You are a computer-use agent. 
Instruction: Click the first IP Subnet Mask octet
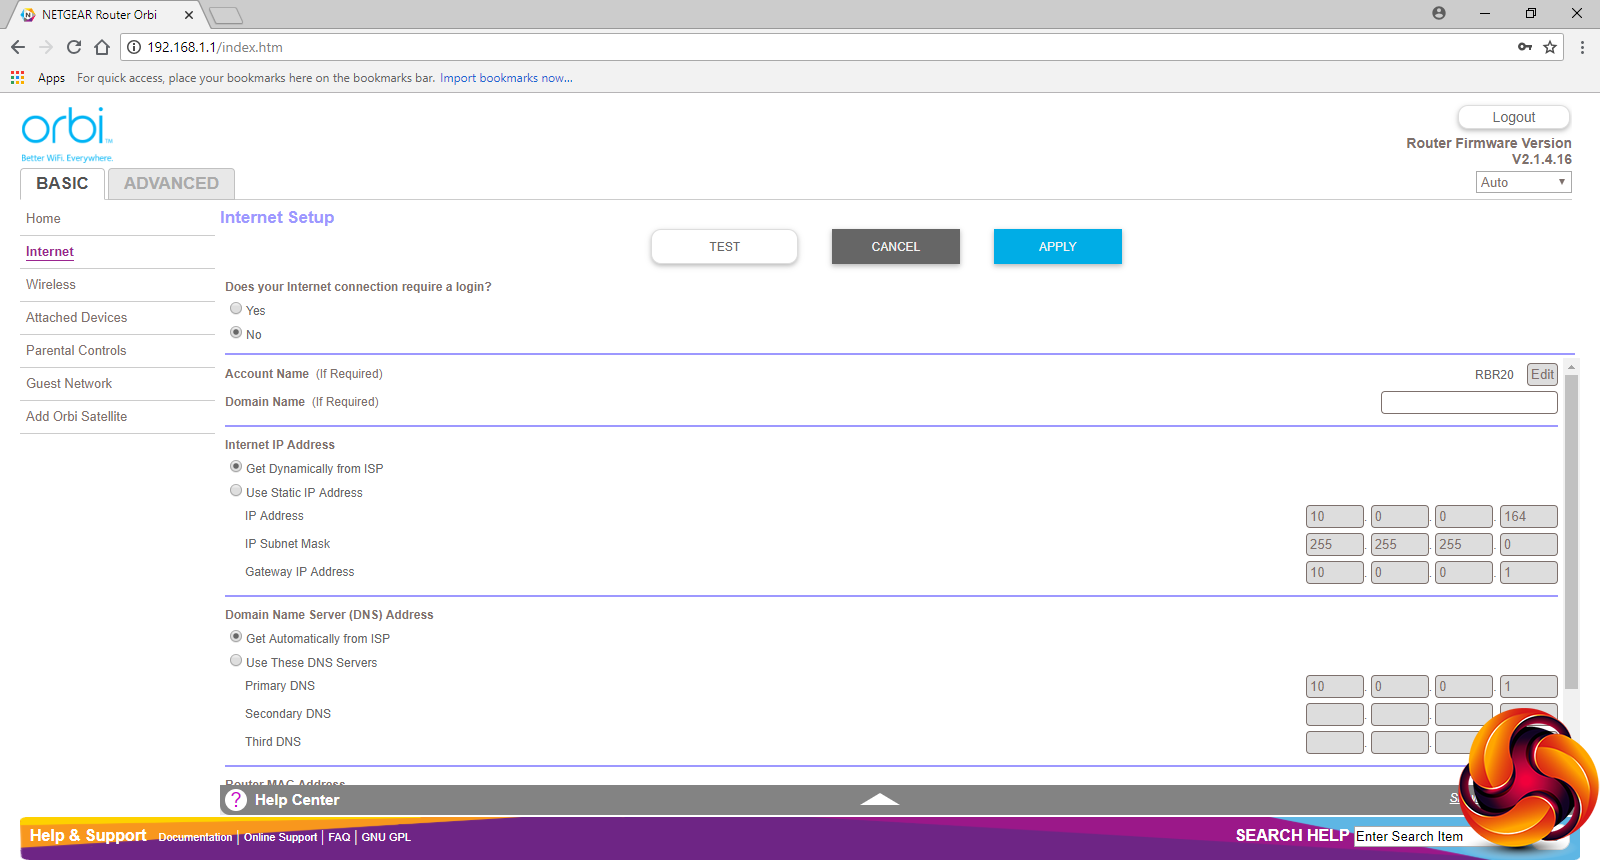[x=1335, y=544]
